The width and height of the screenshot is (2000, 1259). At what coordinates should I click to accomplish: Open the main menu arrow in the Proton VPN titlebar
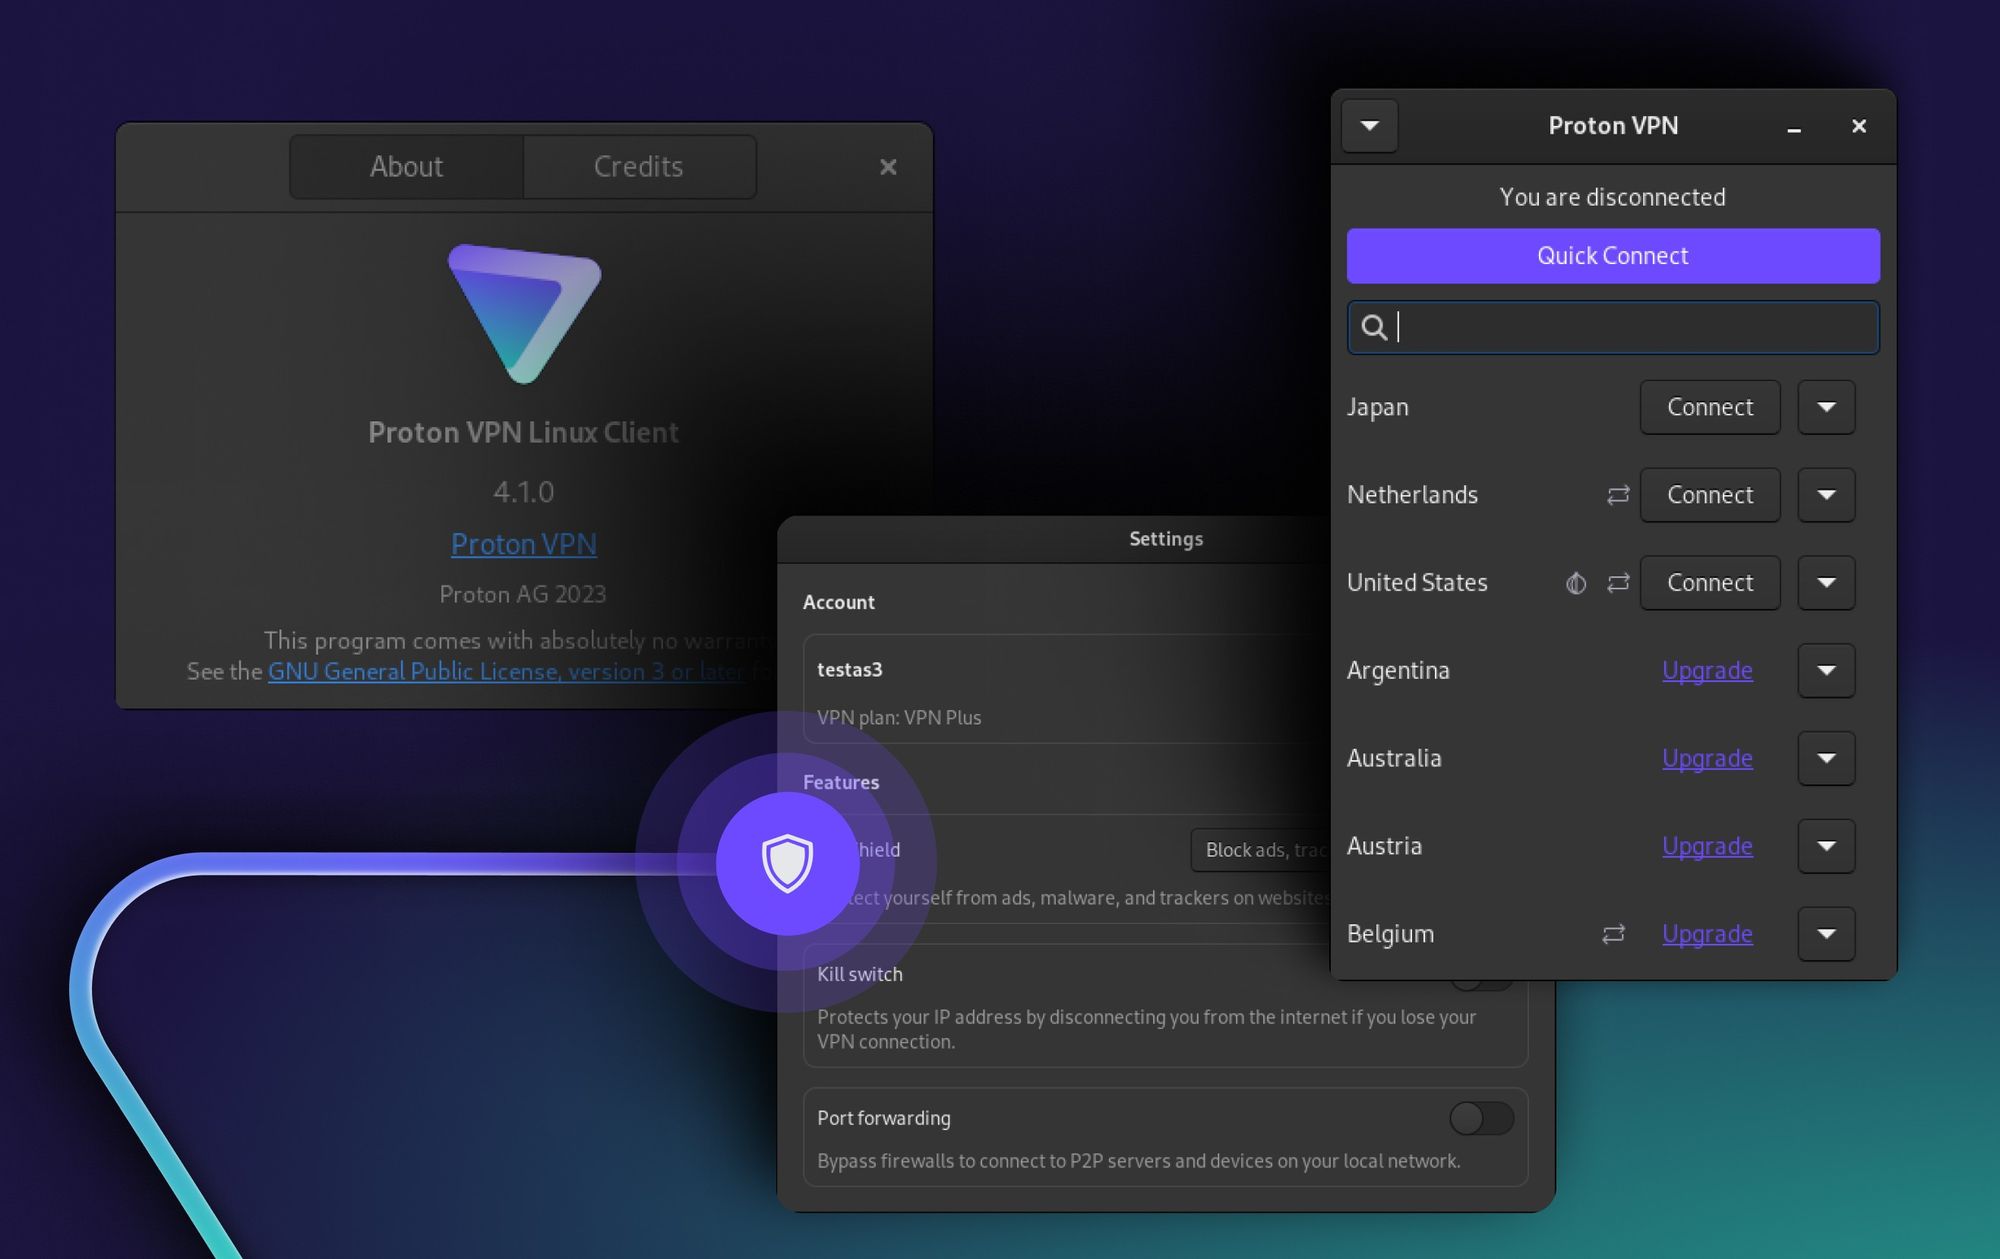click(1369, 126)
